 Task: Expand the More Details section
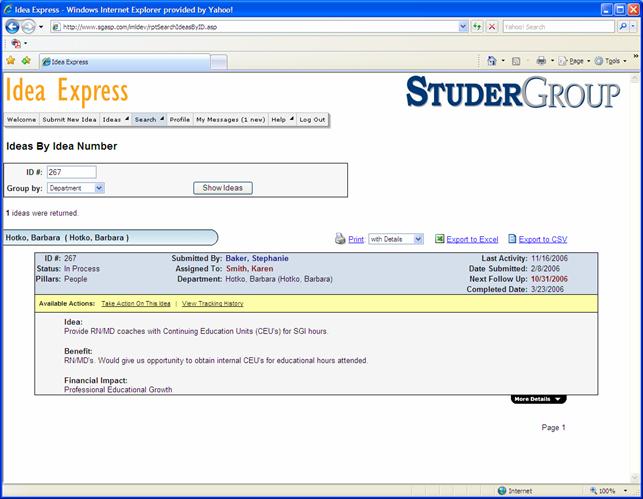point(538,399)
